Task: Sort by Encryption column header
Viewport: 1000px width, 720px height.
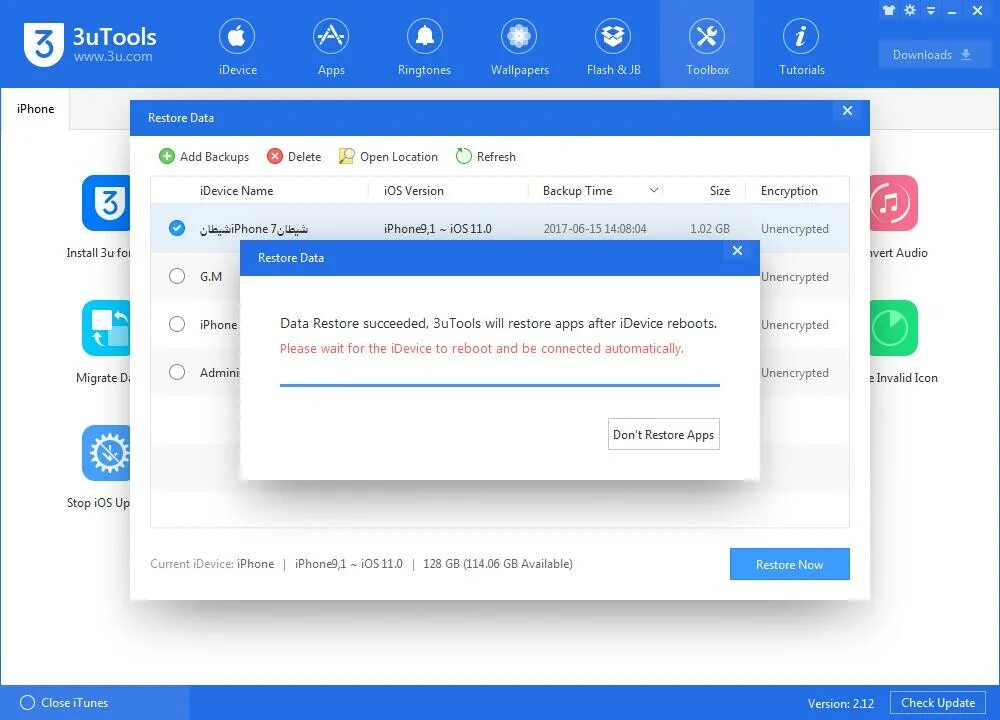Action: pyautogui.click(x=789, y=191)
